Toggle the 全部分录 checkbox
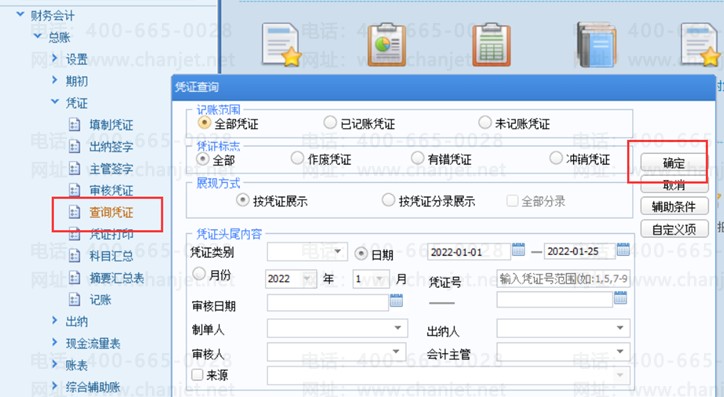The width and height of the screenshot is (724, 397). point(512,201)
